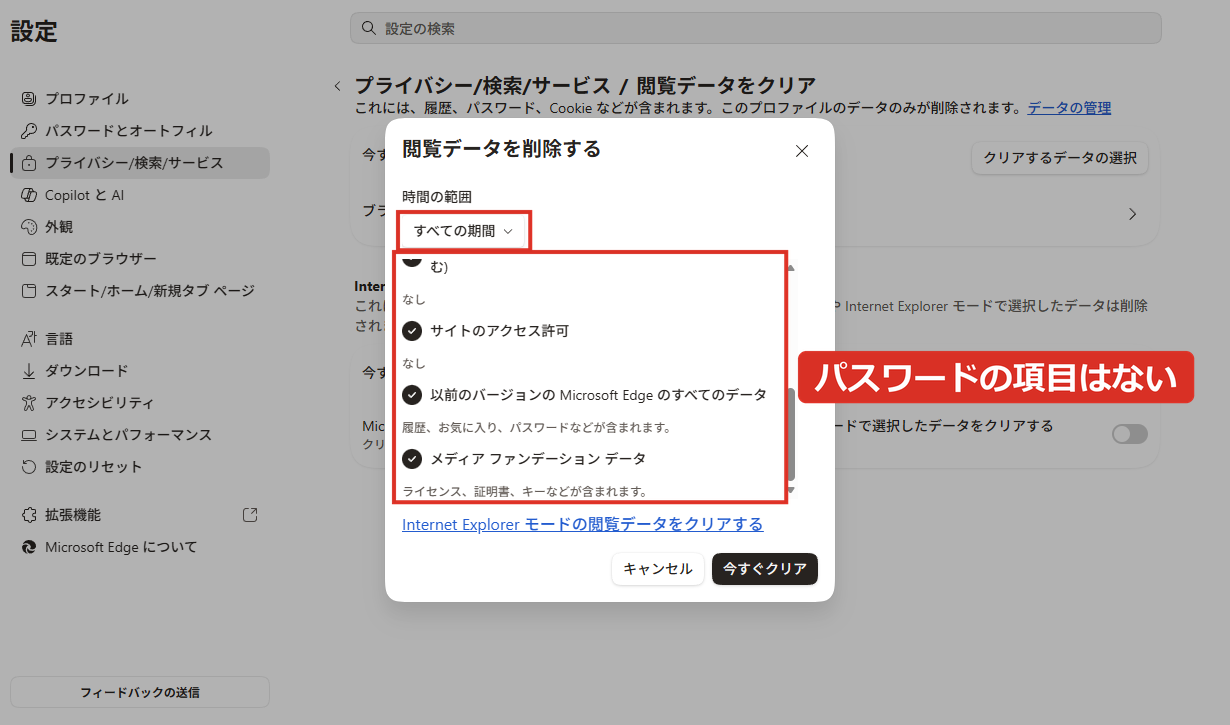Toggle the partially visible top checkbox
The width and height of the screenshot is (1230, 725).
412,260
